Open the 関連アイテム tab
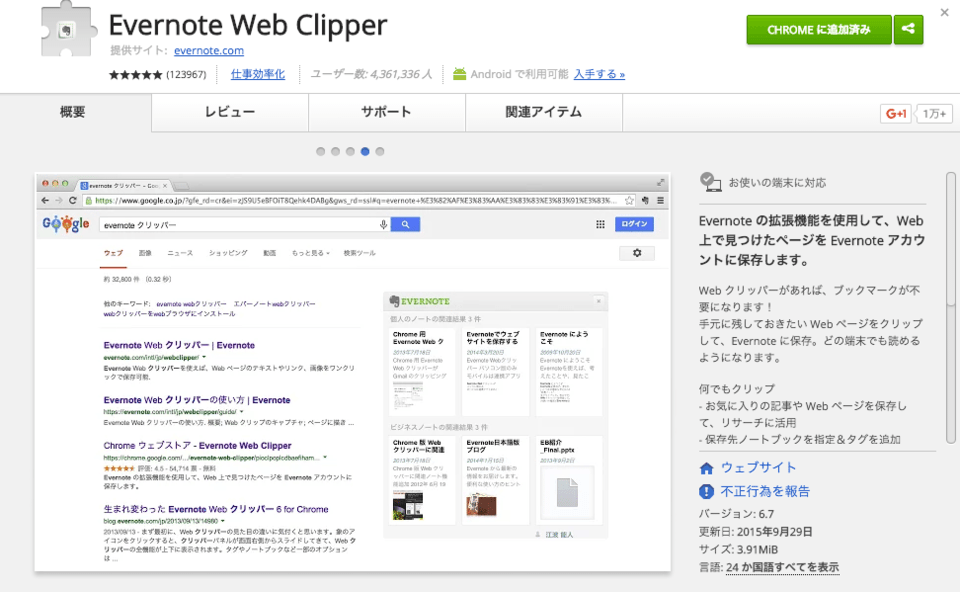This screenshot has height=592, width=960. [543, 112]
